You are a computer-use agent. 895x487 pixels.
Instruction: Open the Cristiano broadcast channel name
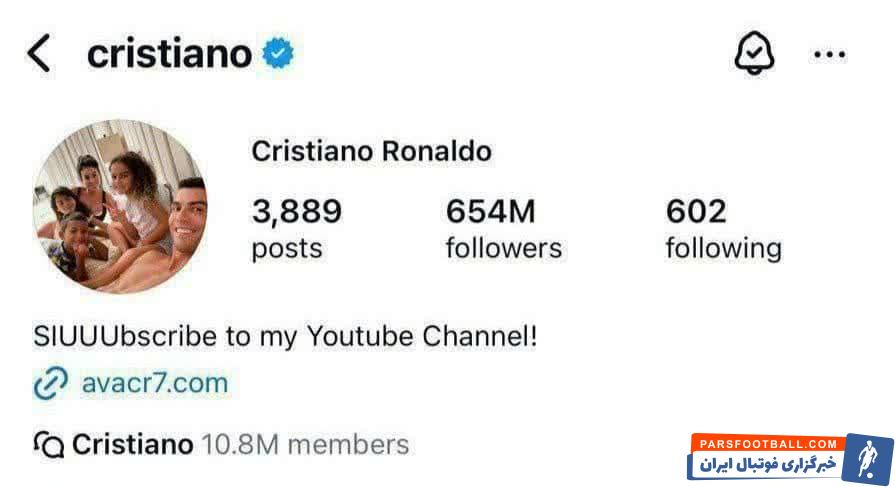tap(132, 444)
